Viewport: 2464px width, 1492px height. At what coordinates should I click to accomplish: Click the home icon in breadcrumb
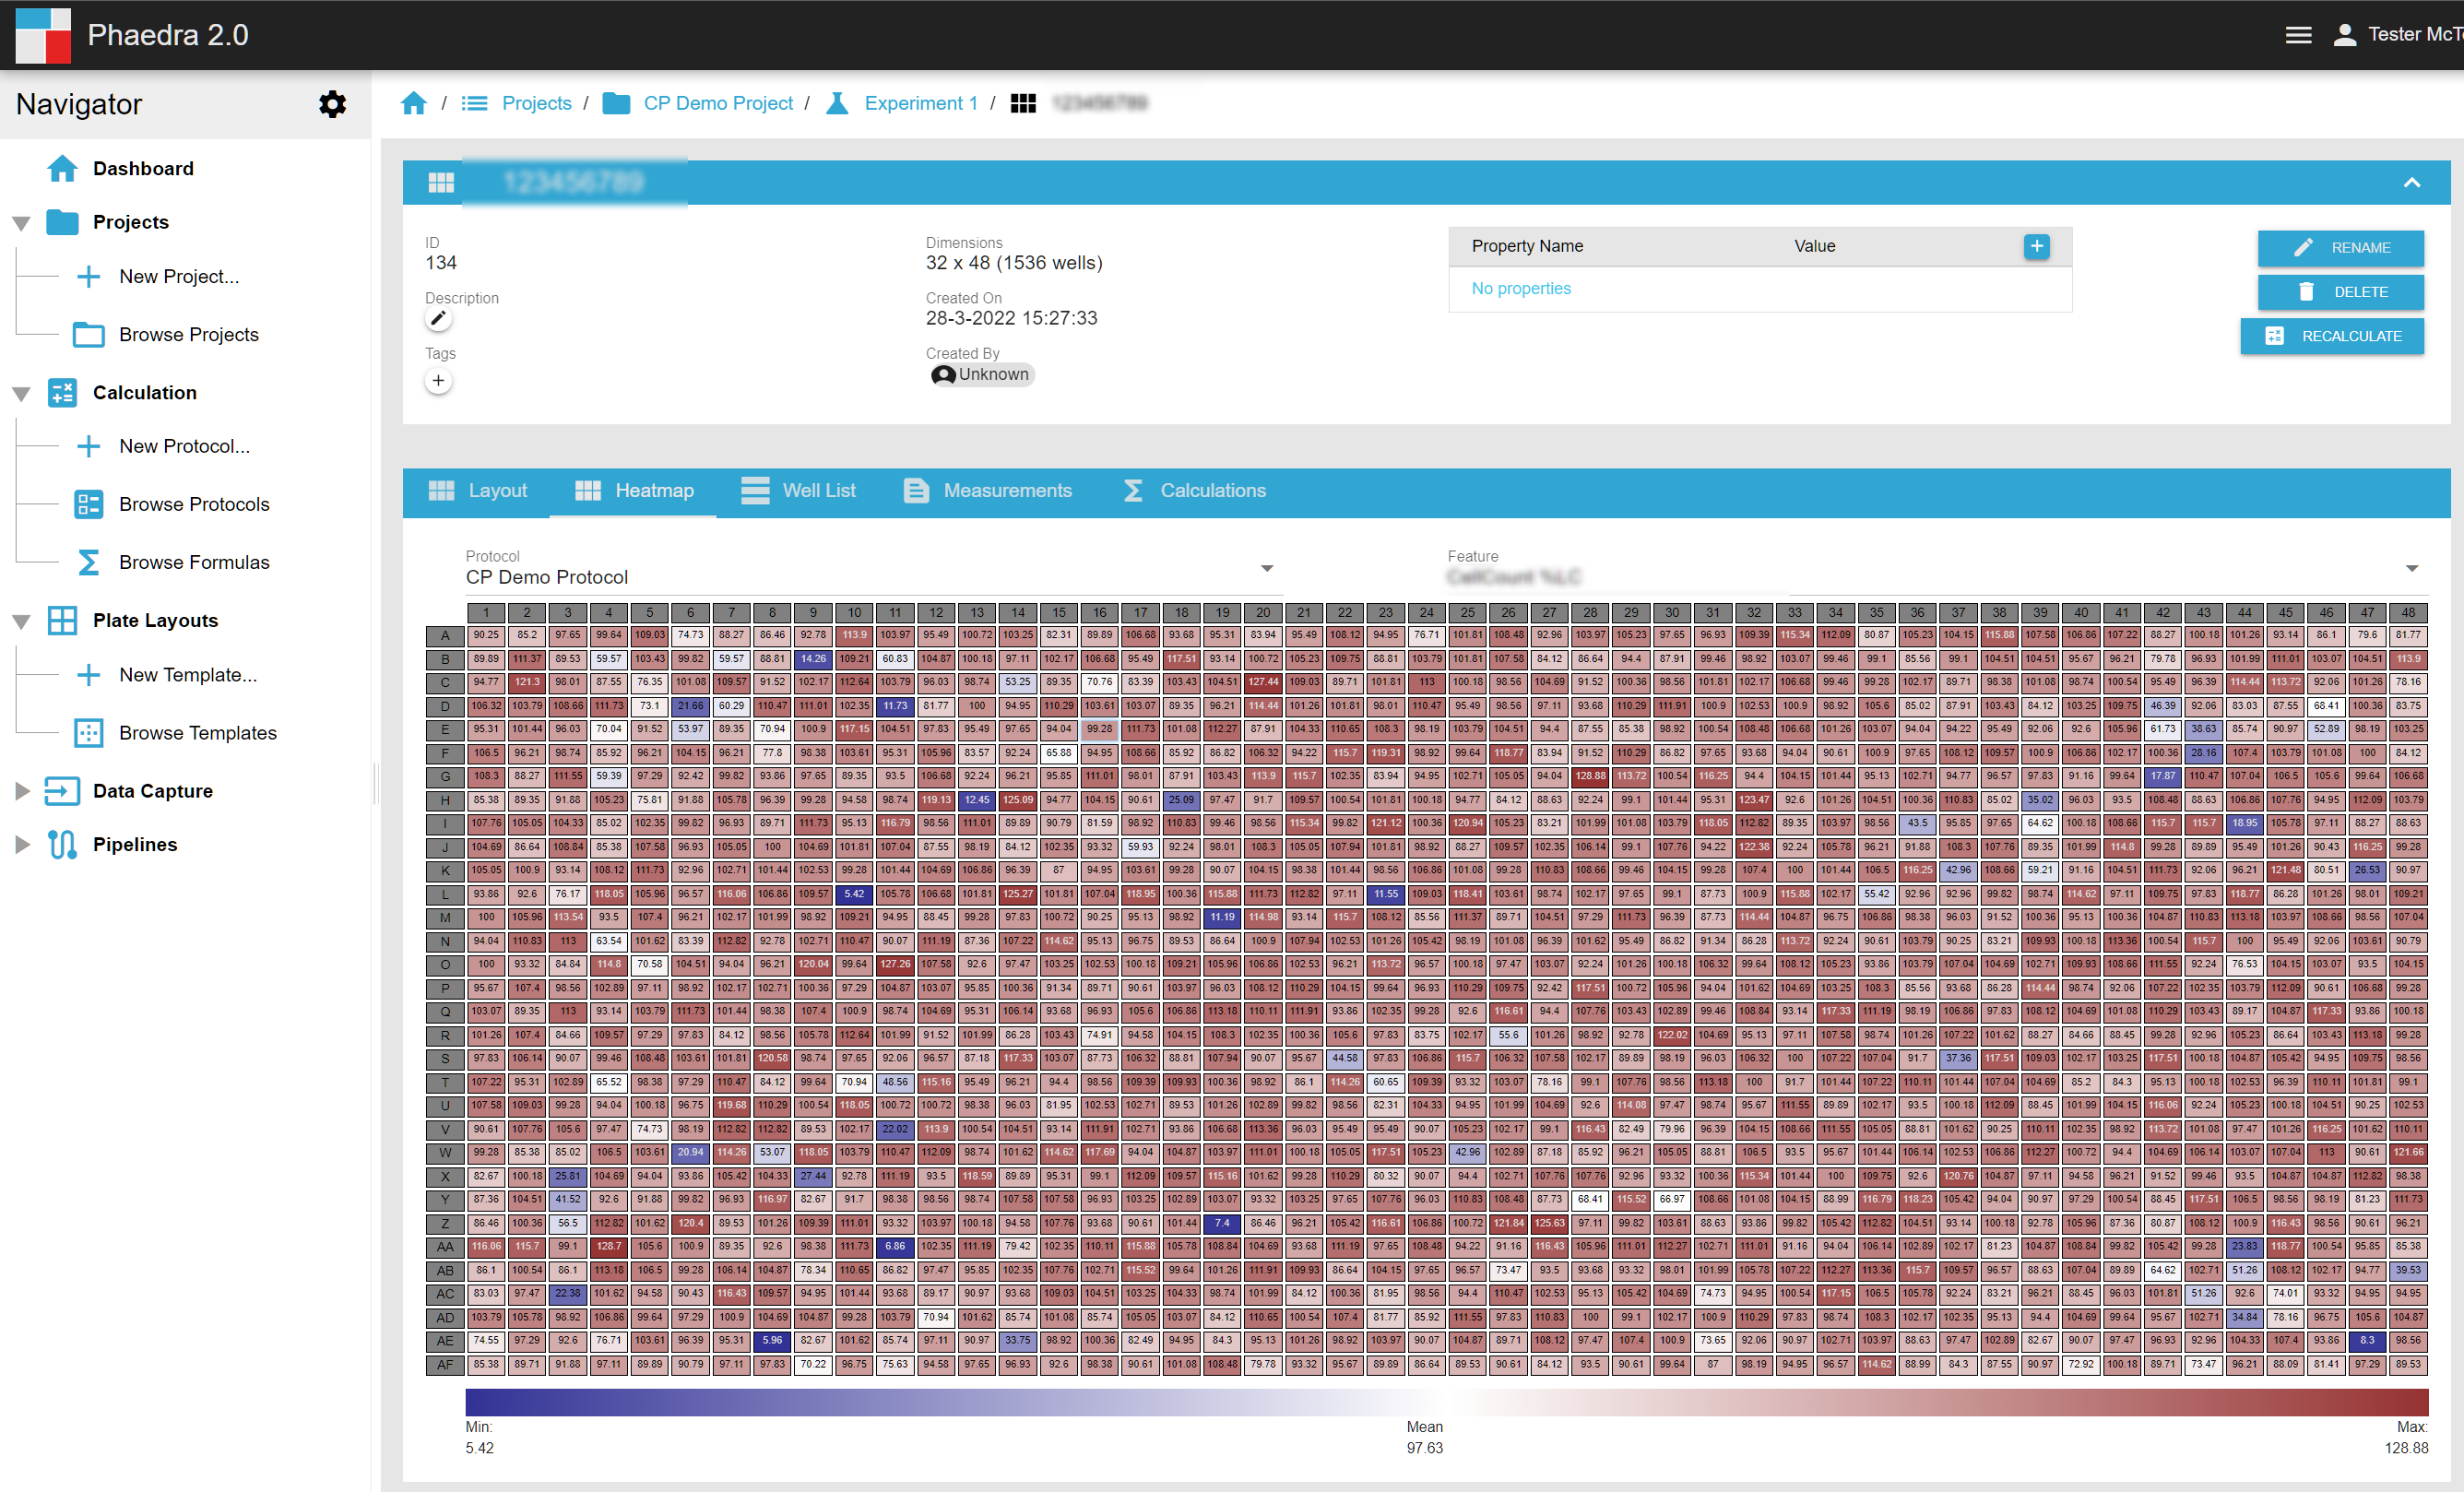[x=414, y=103]
